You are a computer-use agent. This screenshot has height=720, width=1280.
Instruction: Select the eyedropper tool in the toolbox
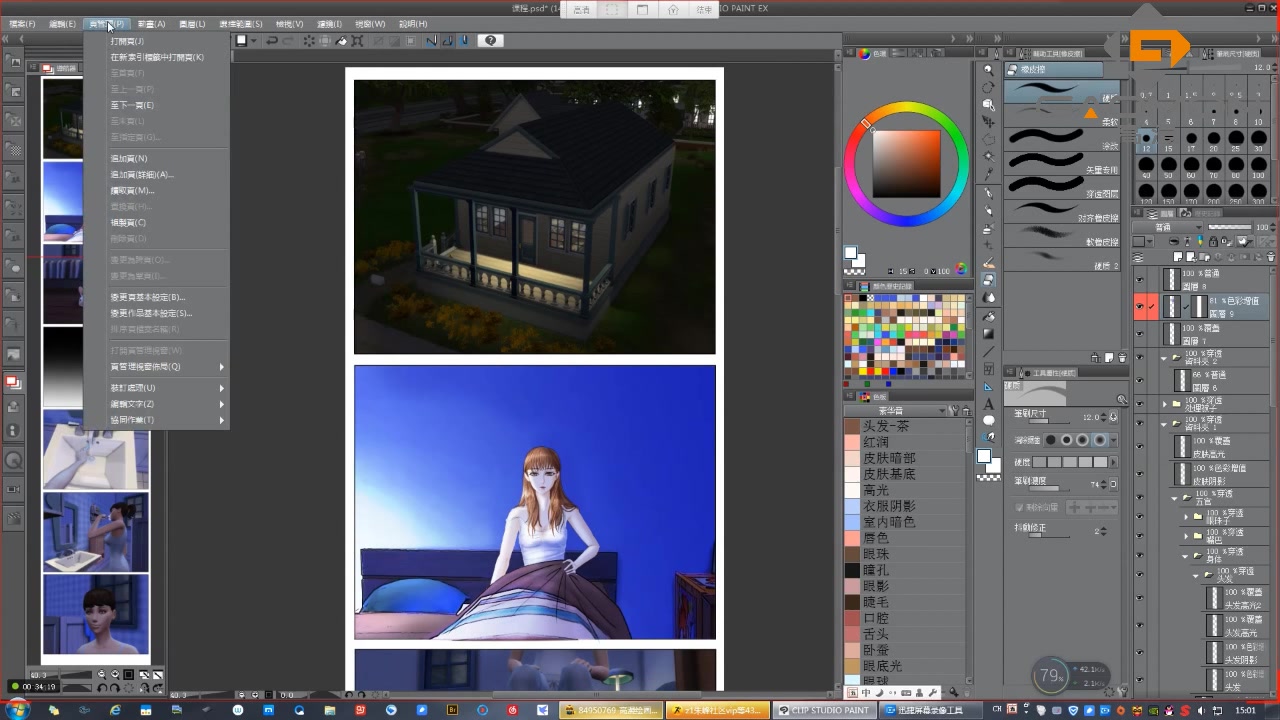(989, 174)
